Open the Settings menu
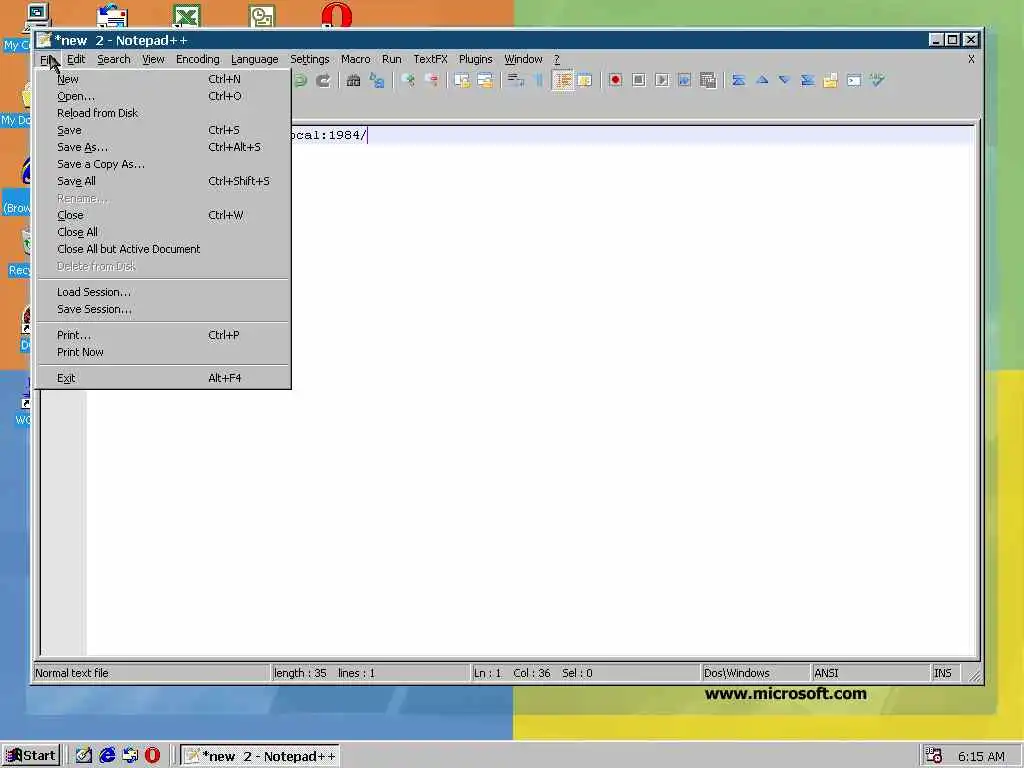Screen dimensions: 1024x768 [x=310, y=59]
